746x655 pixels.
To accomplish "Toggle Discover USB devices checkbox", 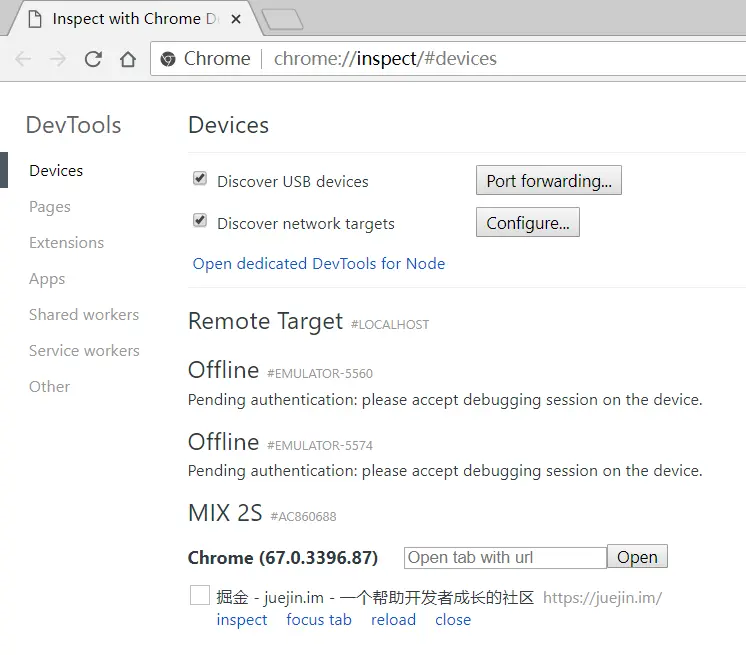I will point(200,178).
